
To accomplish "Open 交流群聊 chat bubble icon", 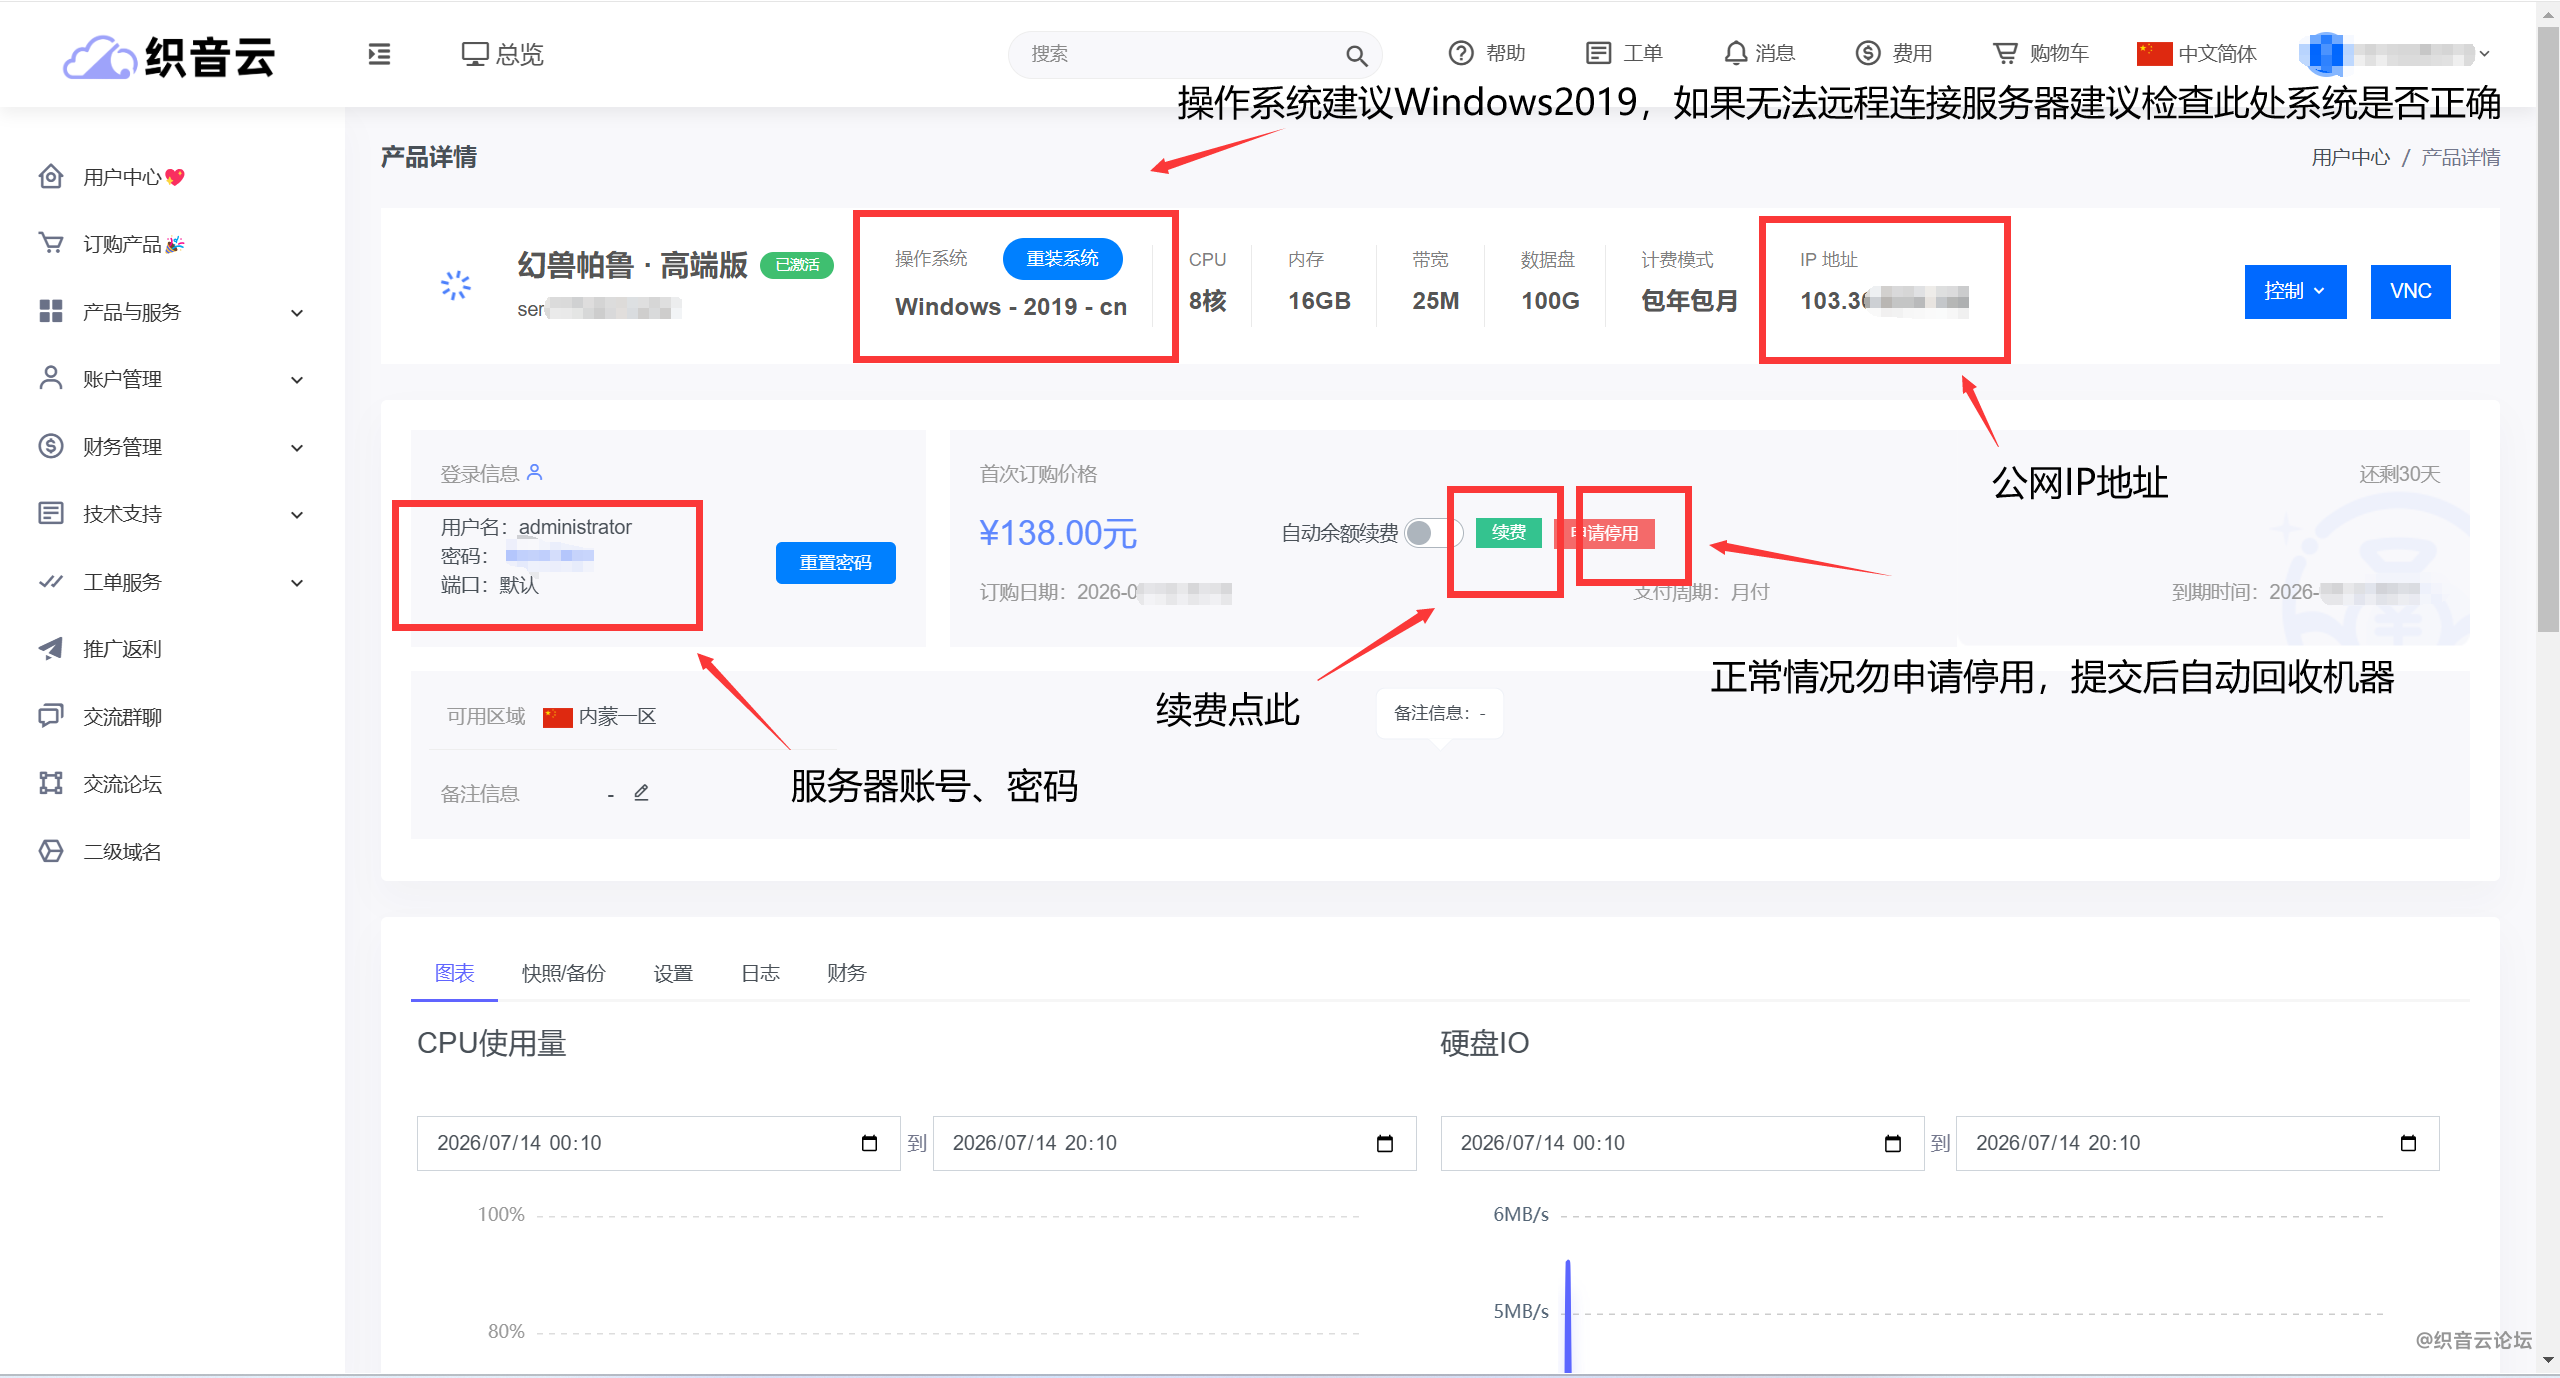I will click(x=51, y=716).
